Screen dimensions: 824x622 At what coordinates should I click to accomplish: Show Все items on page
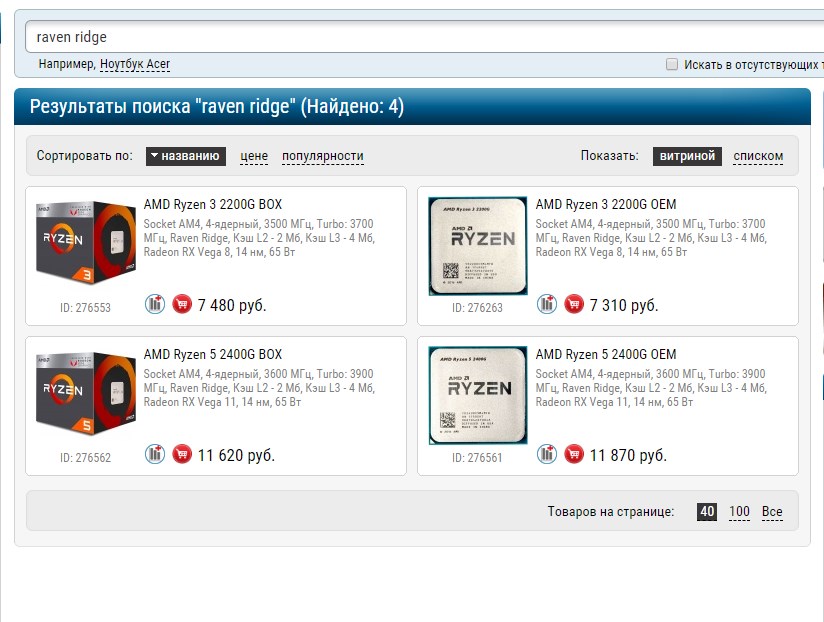[x=772, y=511]
